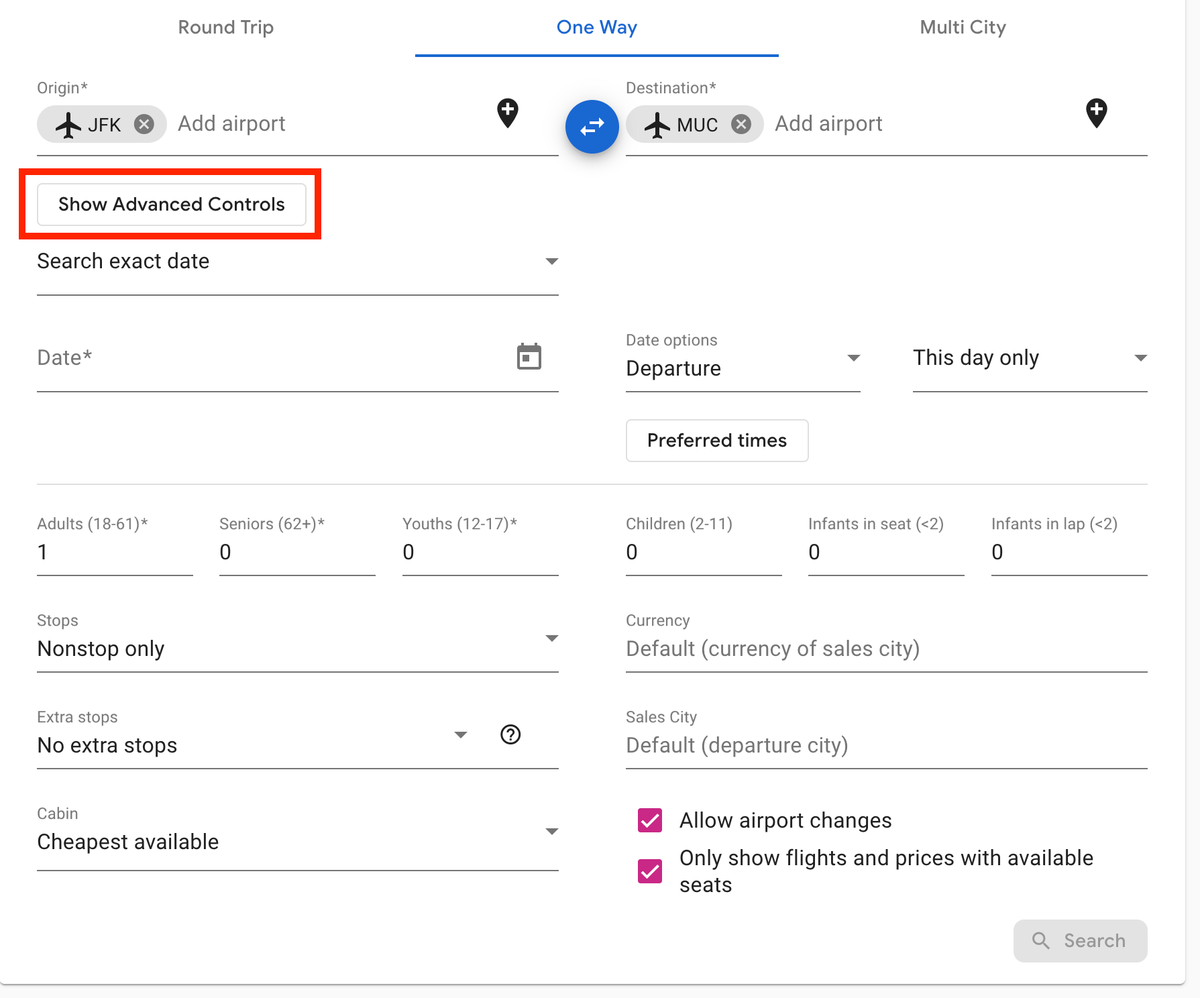Click Show Advanced Controls button

pyautogui.click(x=171, y=205)
